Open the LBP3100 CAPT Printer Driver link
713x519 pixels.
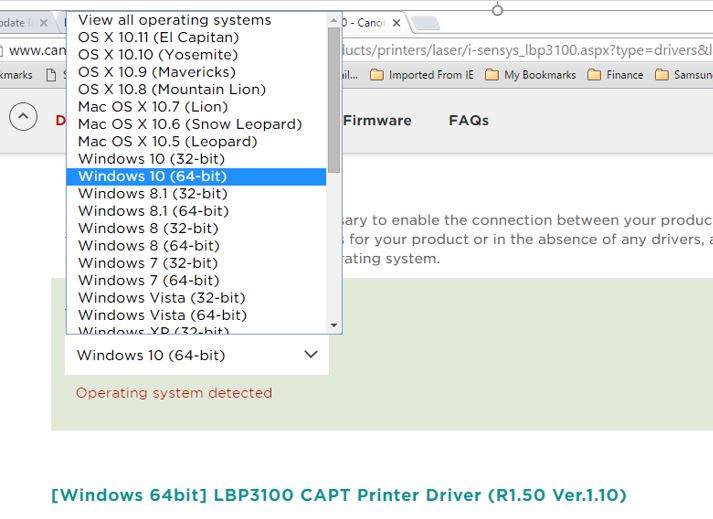click(x=339, y=495)
